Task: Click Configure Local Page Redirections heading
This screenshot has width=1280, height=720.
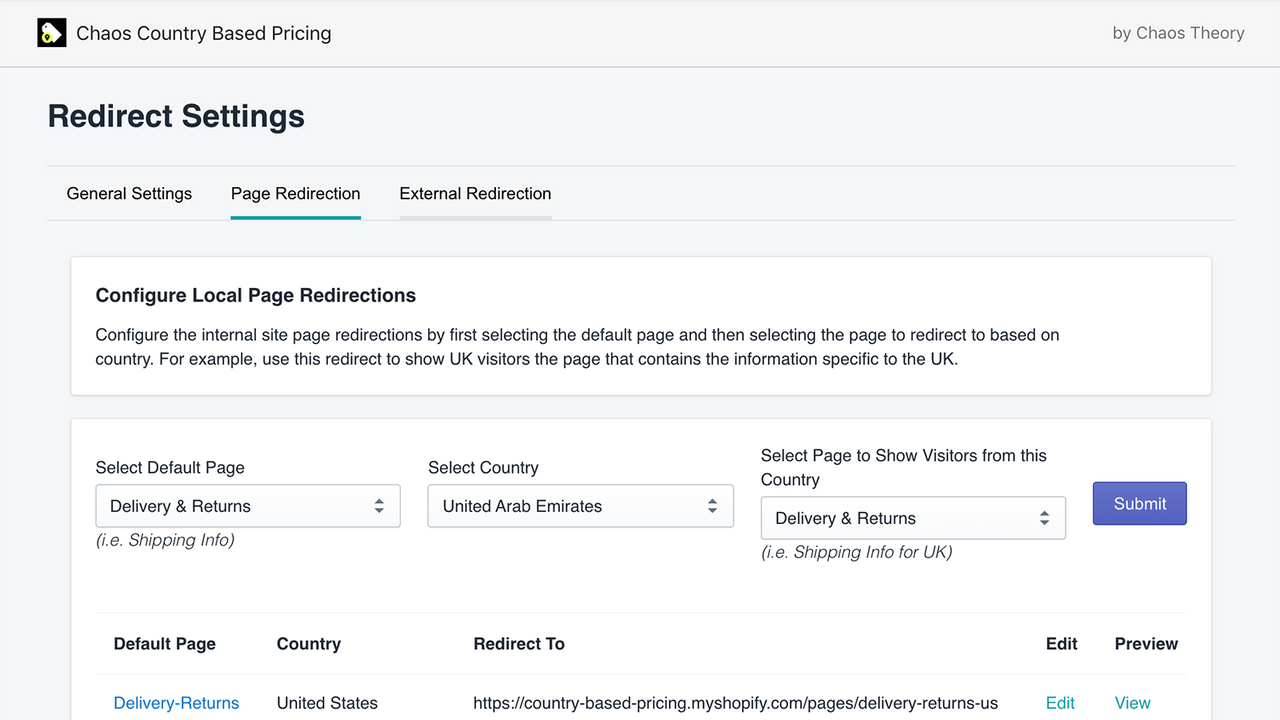Action: coord(256,296)
